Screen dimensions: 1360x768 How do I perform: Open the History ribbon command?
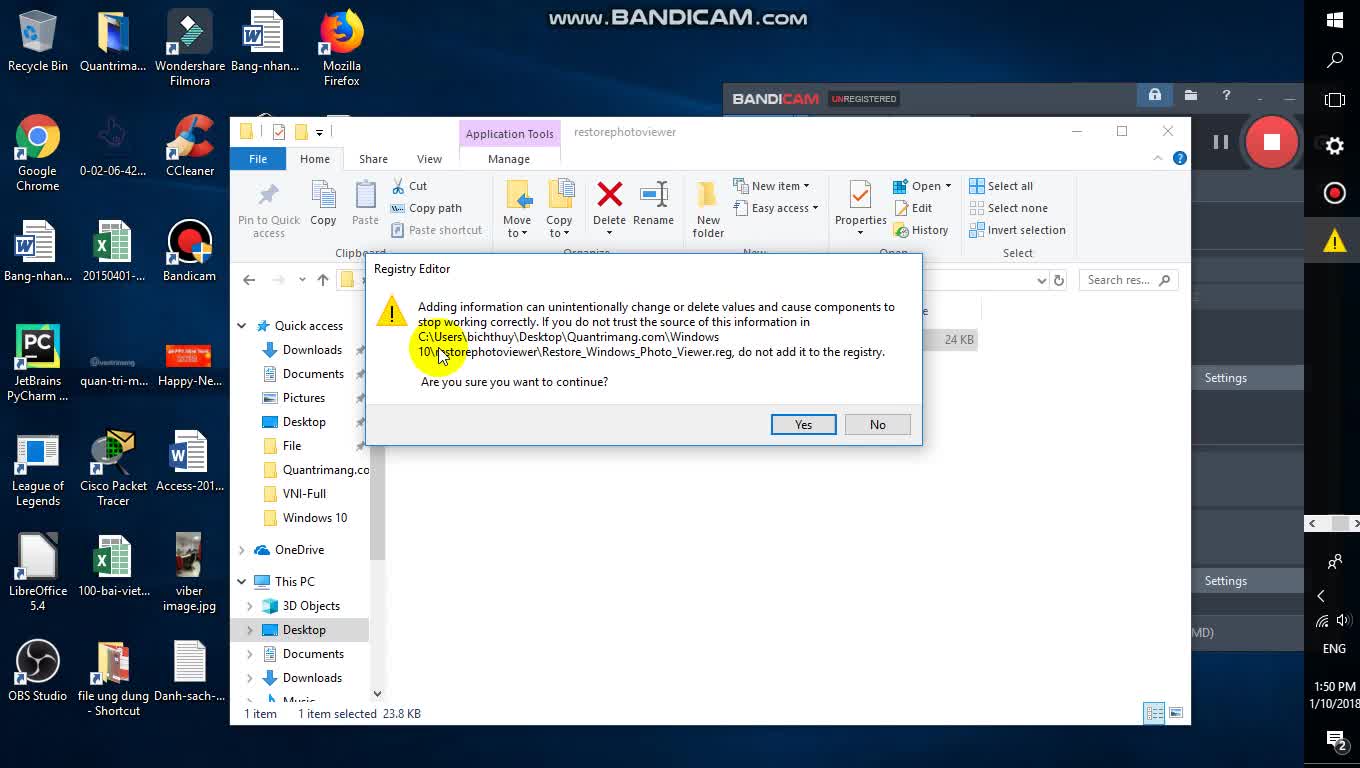pos(920,230)
